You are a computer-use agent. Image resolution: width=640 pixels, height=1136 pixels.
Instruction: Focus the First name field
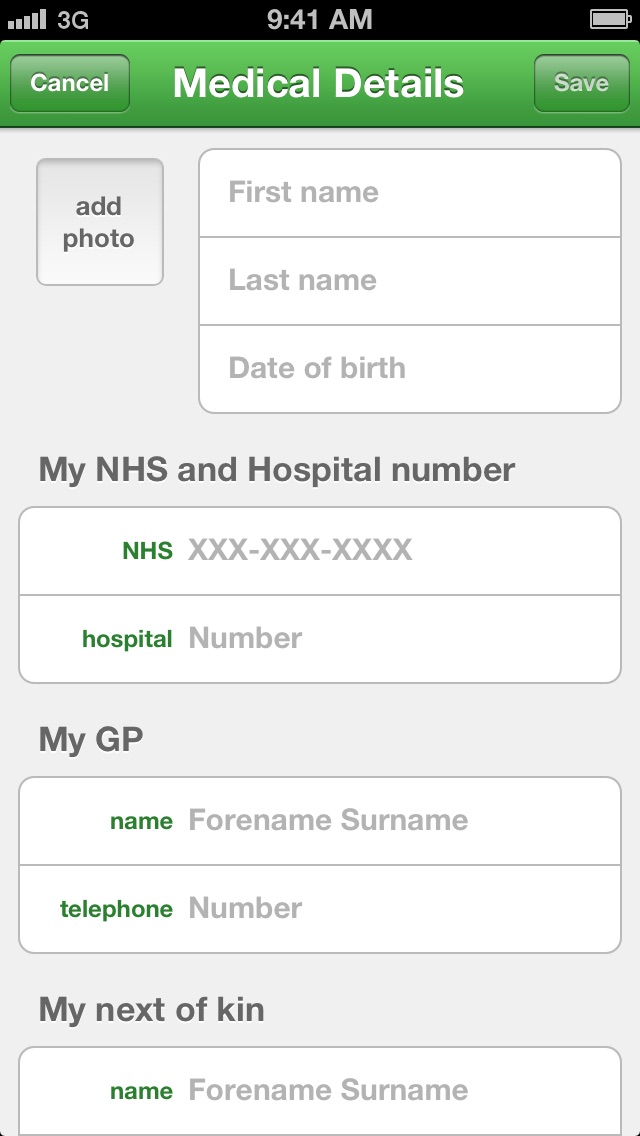[410, 193]
